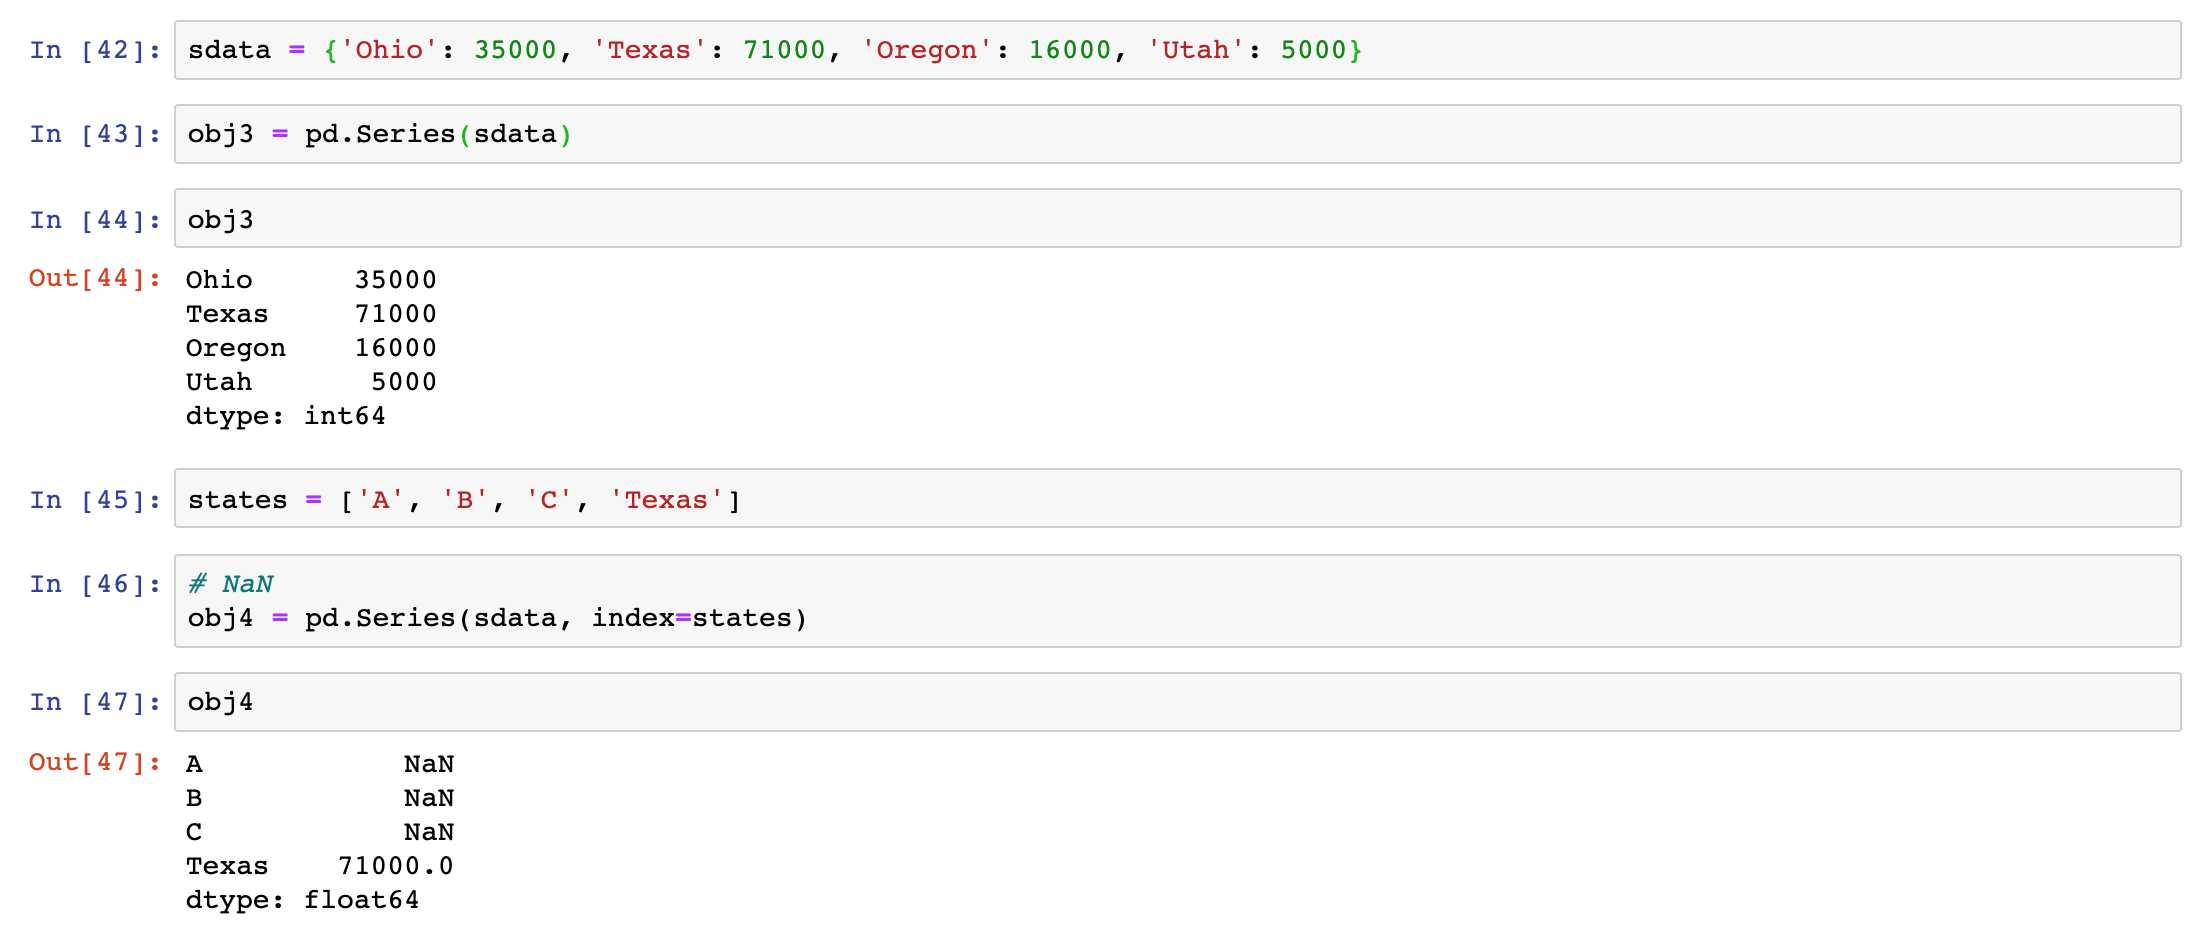Click row C NaN in Out[47]
The width and height of the screenshot is (2206, 926).
pos(320,832)
